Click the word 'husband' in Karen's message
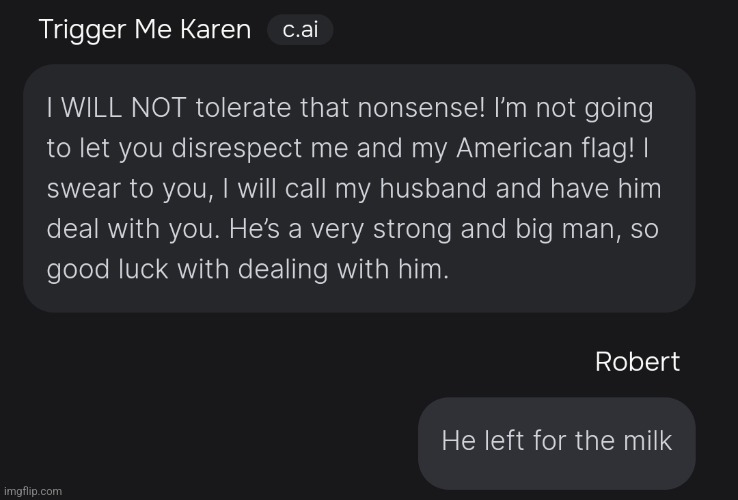Viewport: 738px width, 500px height. (433, 189)
